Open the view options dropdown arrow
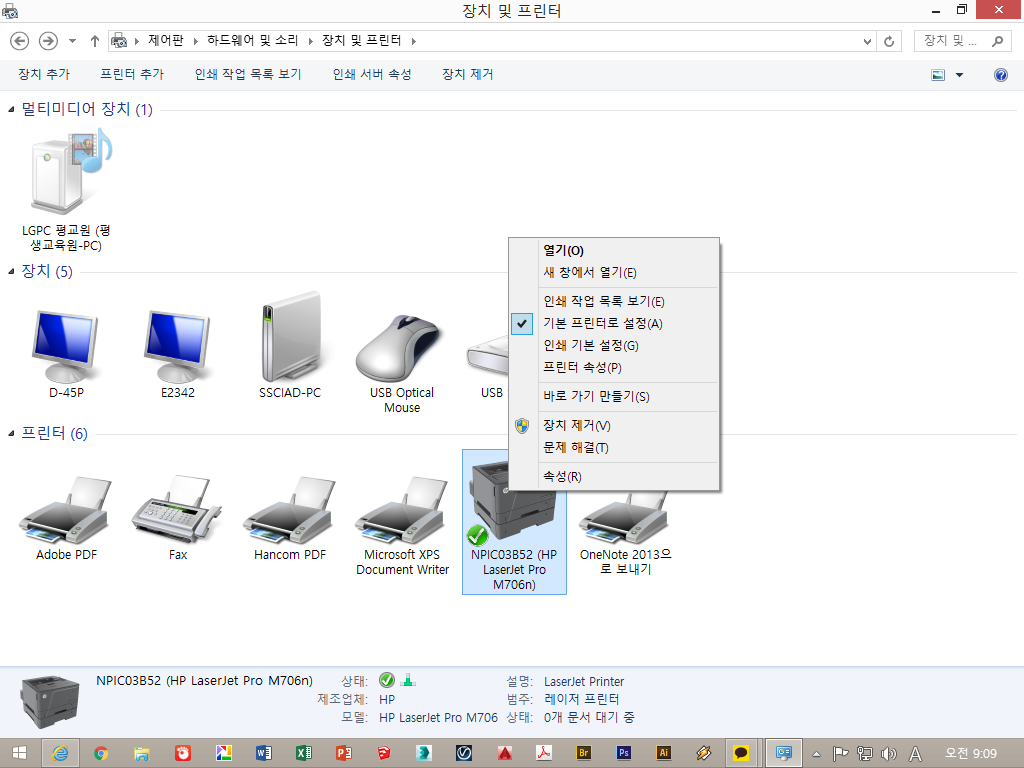The height and width of the screenshot is (768, 1024). click(957, 74)
